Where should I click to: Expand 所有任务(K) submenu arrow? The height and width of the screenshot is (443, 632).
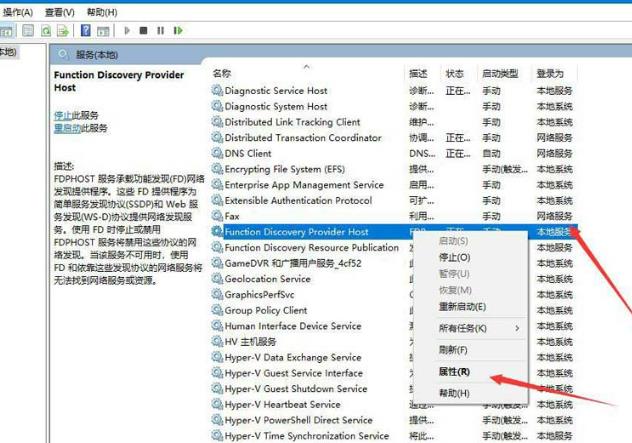(x=517, y=329)
